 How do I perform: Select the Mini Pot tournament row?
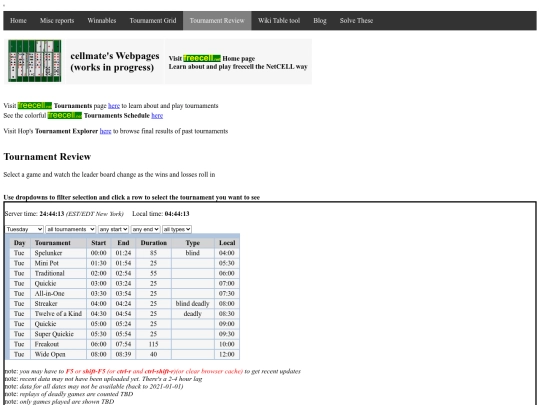124,263
